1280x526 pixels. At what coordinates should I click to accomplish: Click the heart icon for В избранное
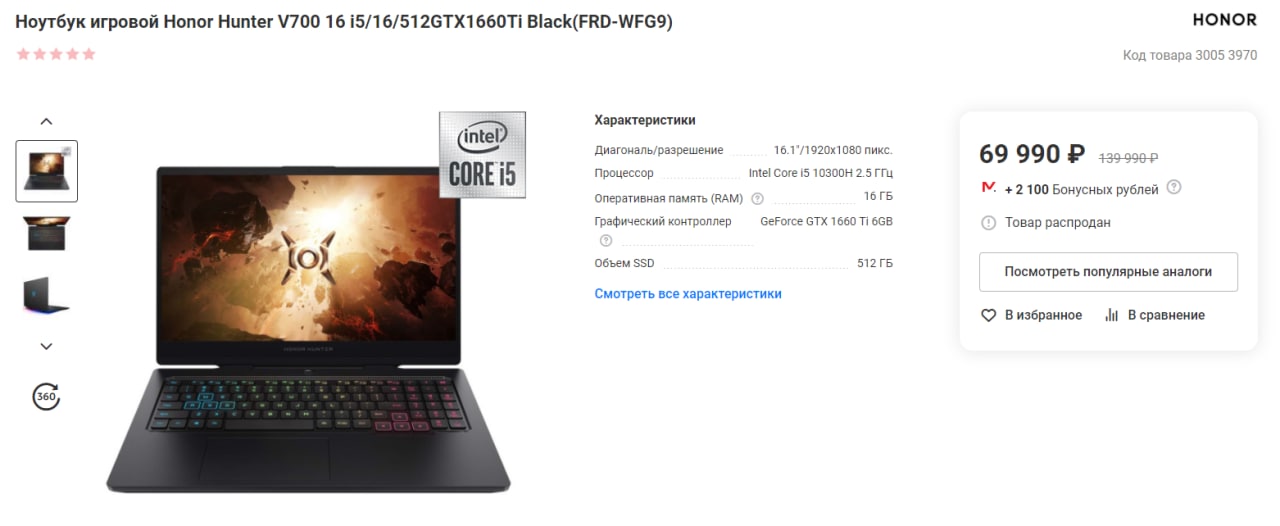(988, 315)
